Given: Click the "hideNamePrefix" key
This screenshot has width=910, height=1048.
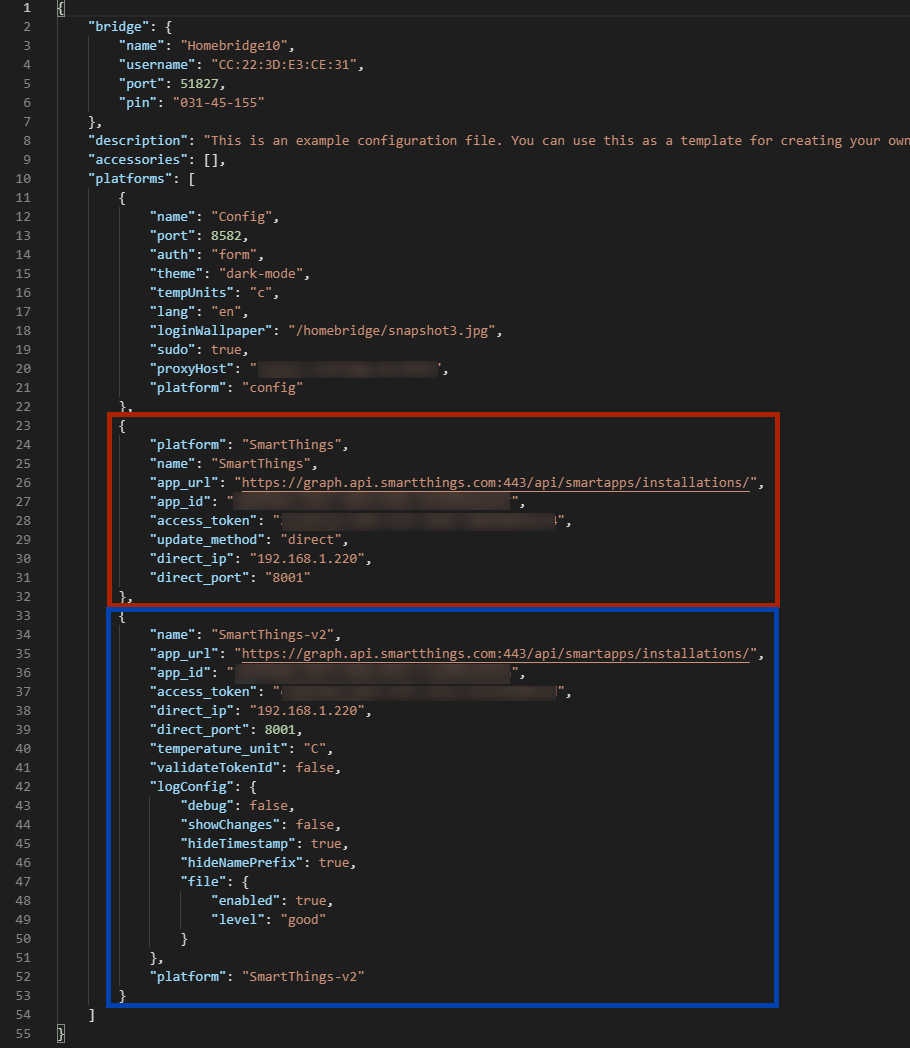Looking at the screenshot, I should click(242, 863).
